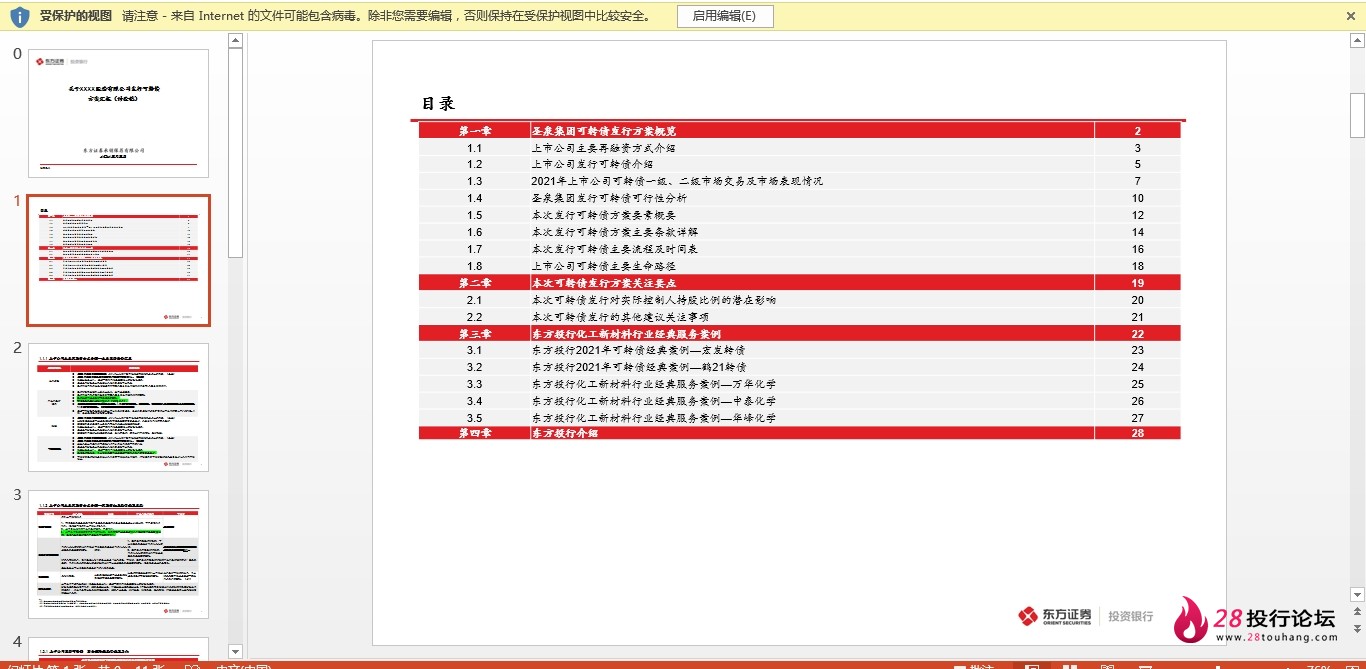1366x669 pixels.
Task: Click the thumbnail panel scroll up arrow
Action: 235,41
